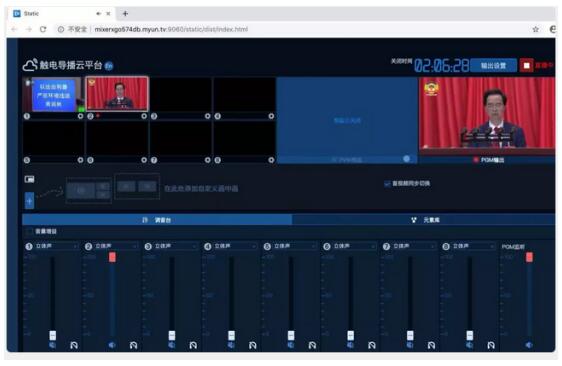This screenshot has width=562, height=366.
Task: Open settings gear of input source 1
Action: 80,116
